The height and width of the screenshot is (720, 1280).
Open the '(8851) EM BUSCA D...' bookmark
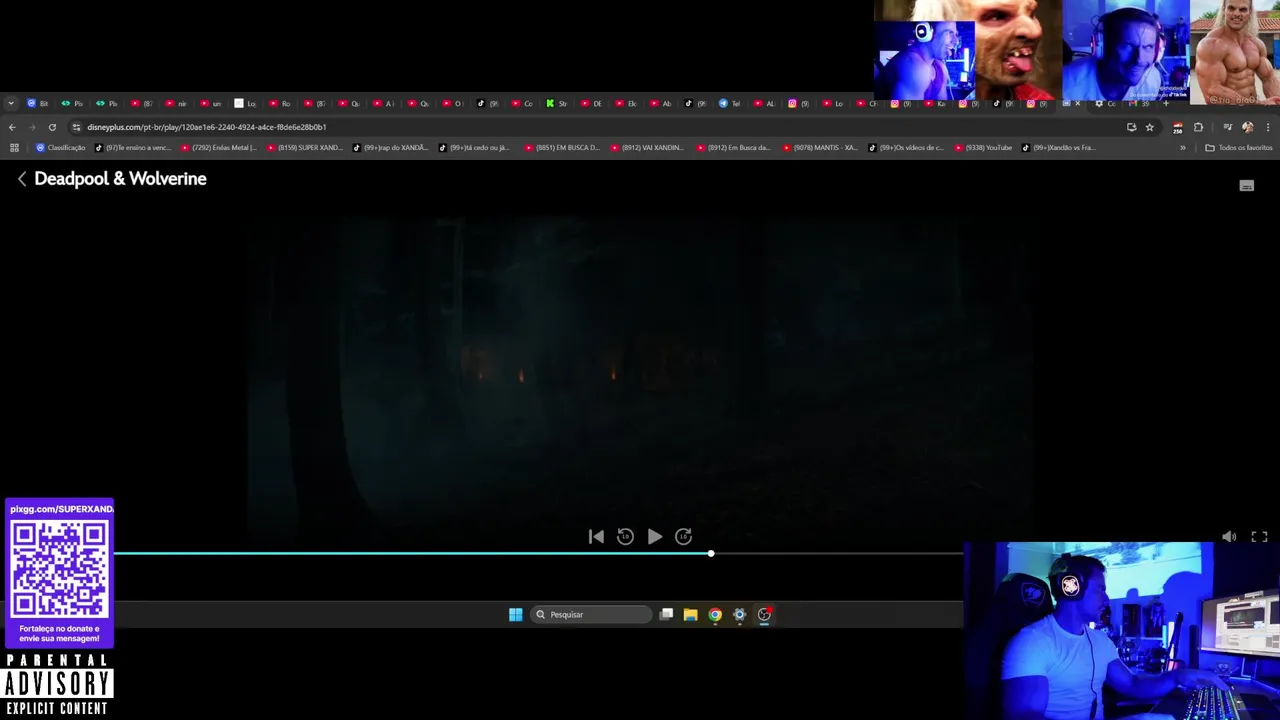pyautogui.click(x=563, y=148)
